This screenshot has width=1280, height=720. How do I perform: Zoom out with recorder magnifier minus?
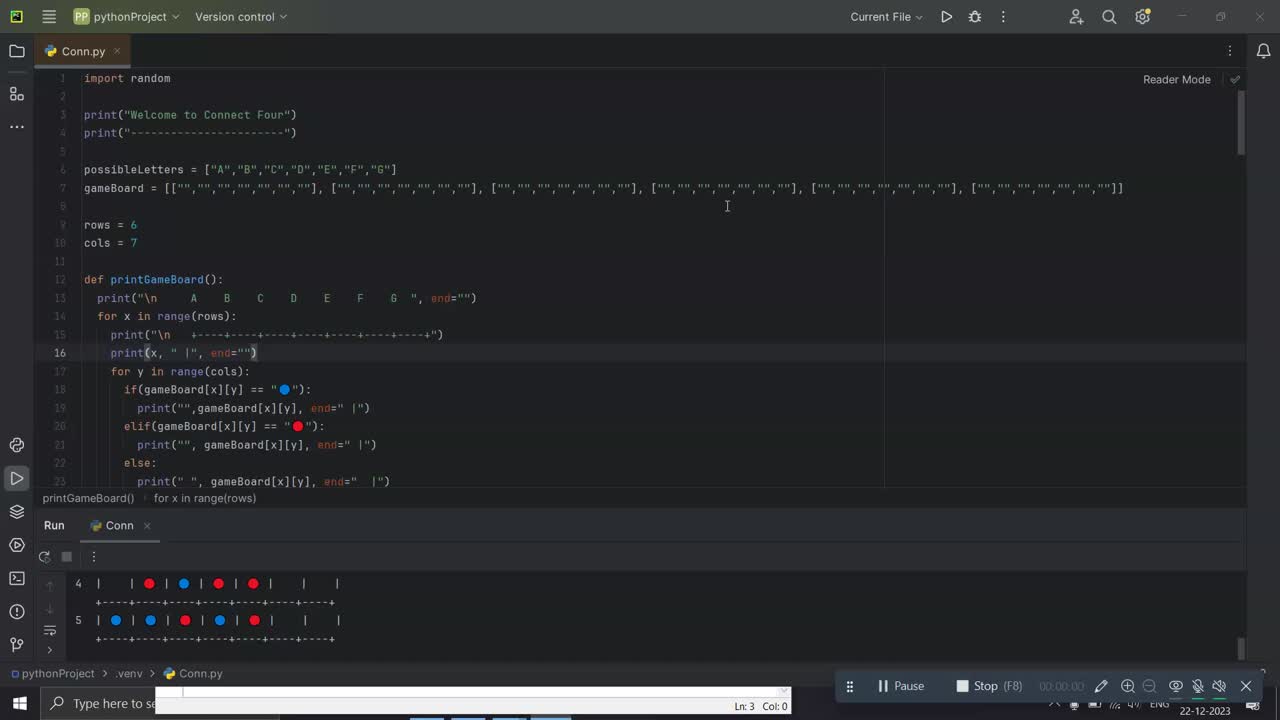(x=1149, y=686)
